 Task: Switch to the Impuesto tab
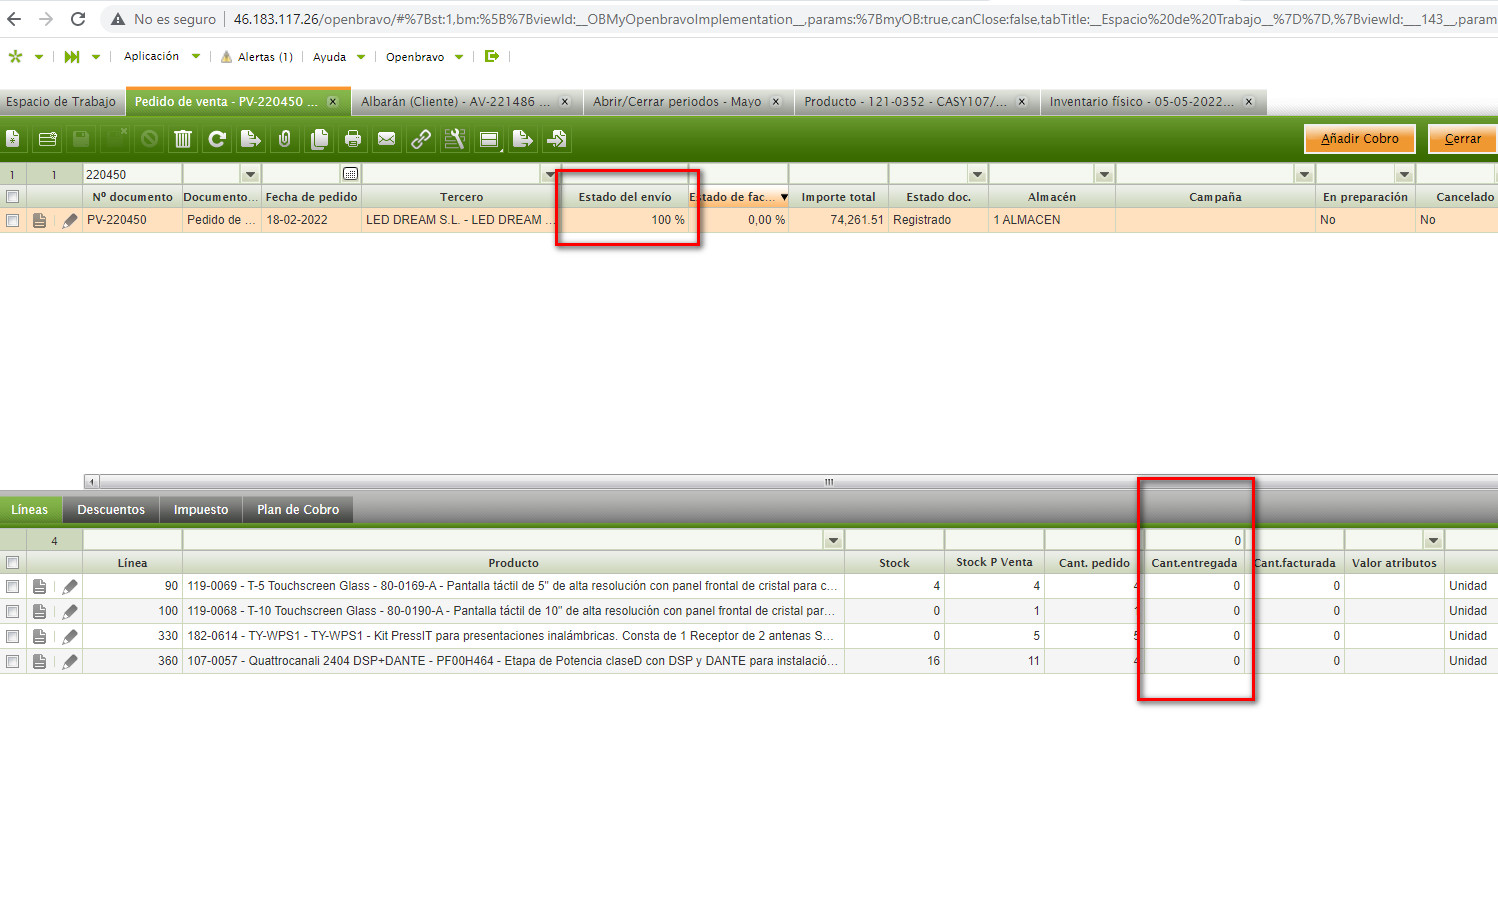201,510
